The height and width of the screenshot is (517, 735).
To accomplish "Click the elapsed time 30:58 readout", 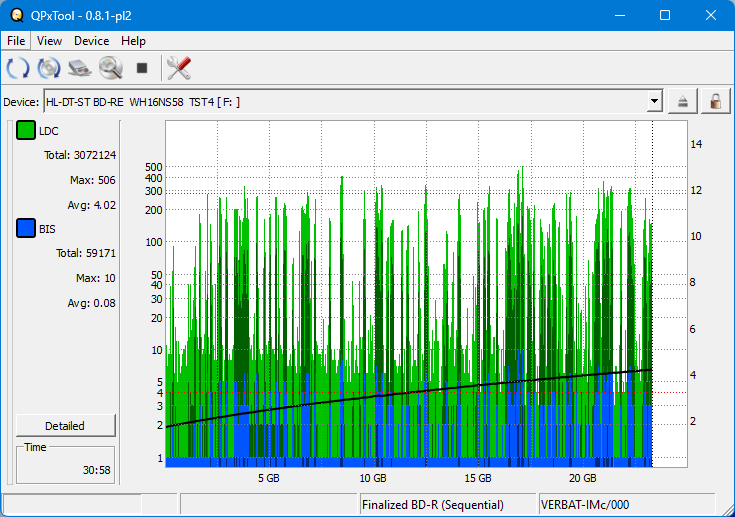I will point(97,470).
